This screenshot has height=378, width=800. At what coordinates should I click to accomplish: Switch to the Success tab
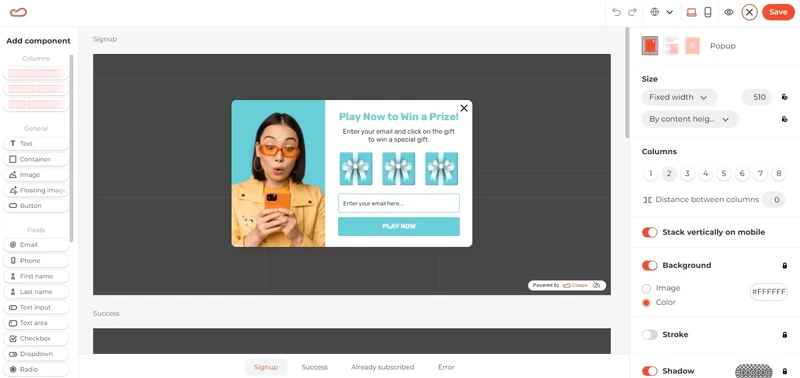(x=314, y=367)
